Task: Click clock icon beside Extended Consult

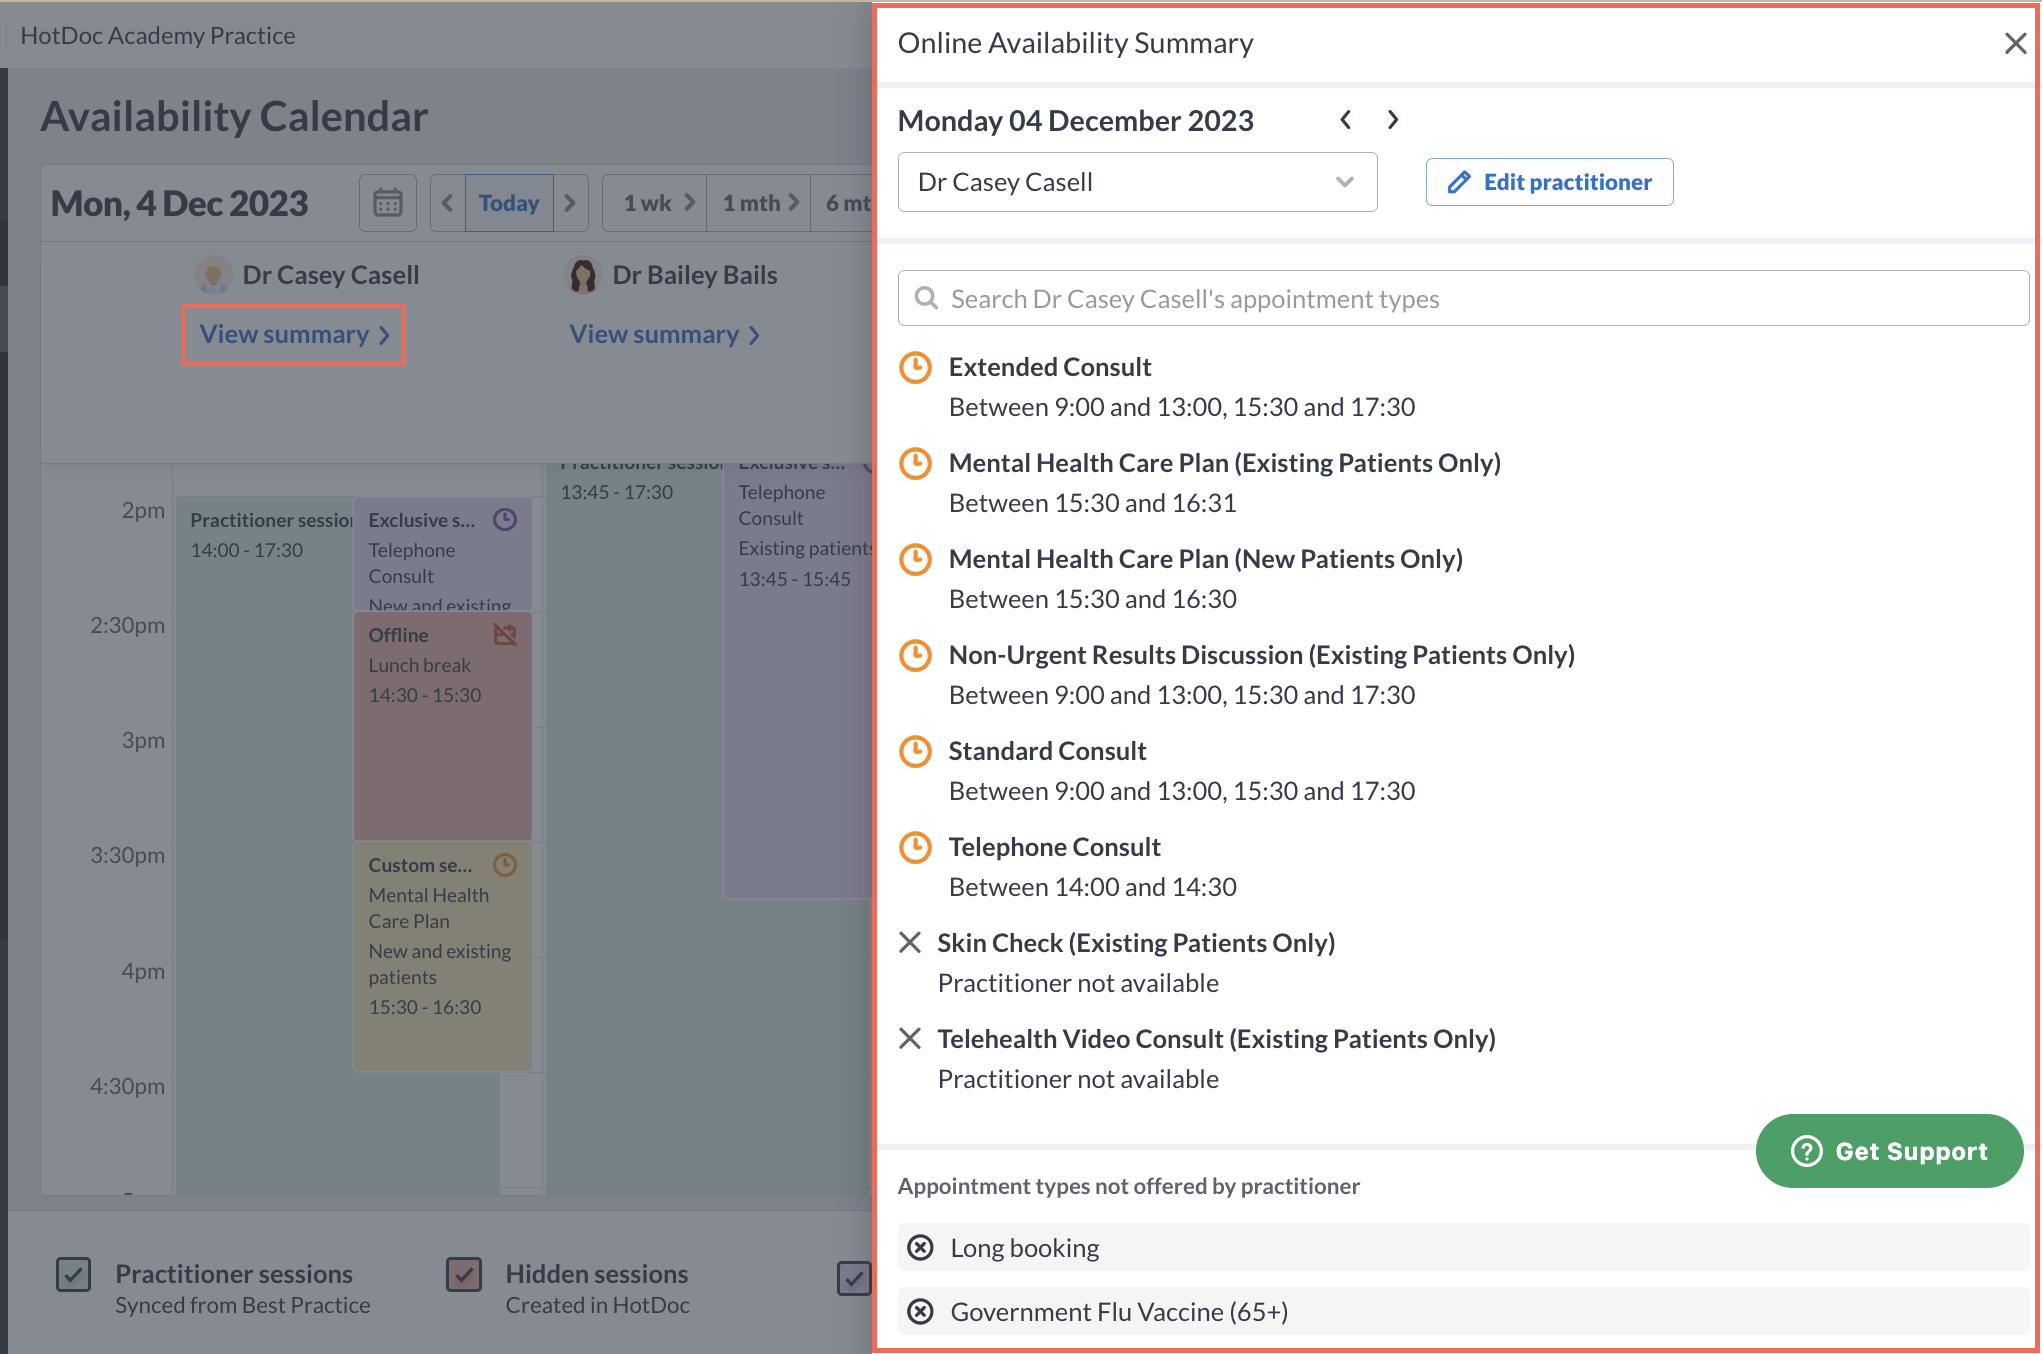Action: pyautogui.click(x=915, y=368)
